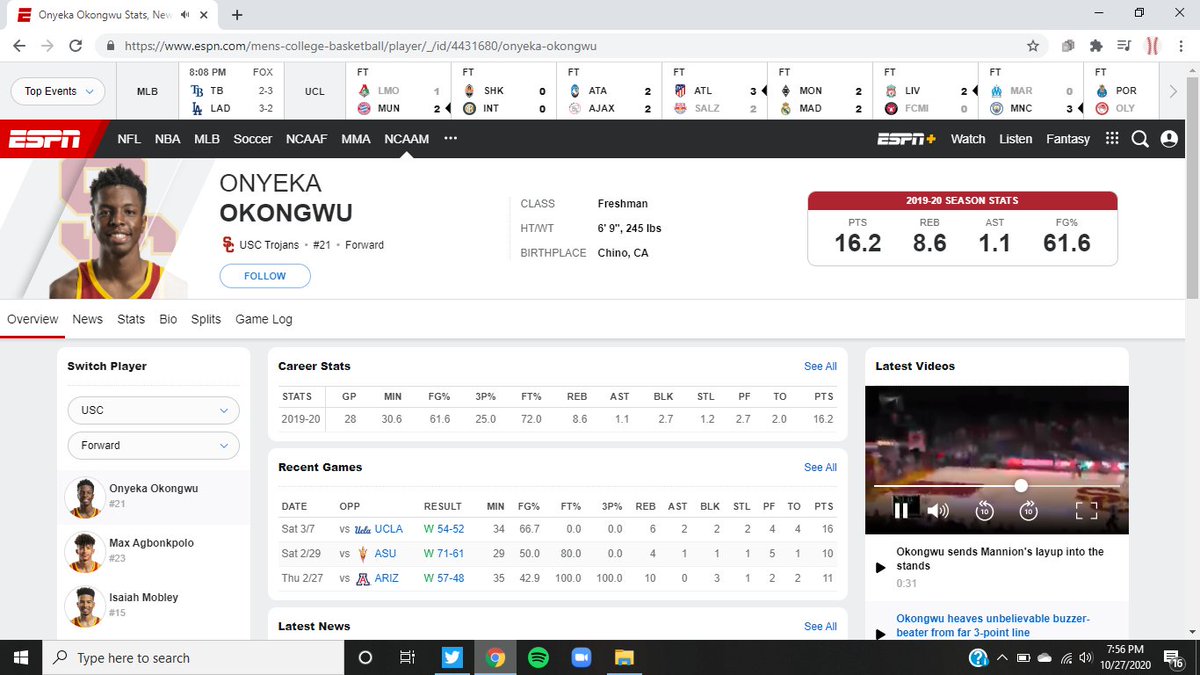Click See All for Recent Games
The height and width of the screenshot is (675, 1200).
tap(820, 467)
